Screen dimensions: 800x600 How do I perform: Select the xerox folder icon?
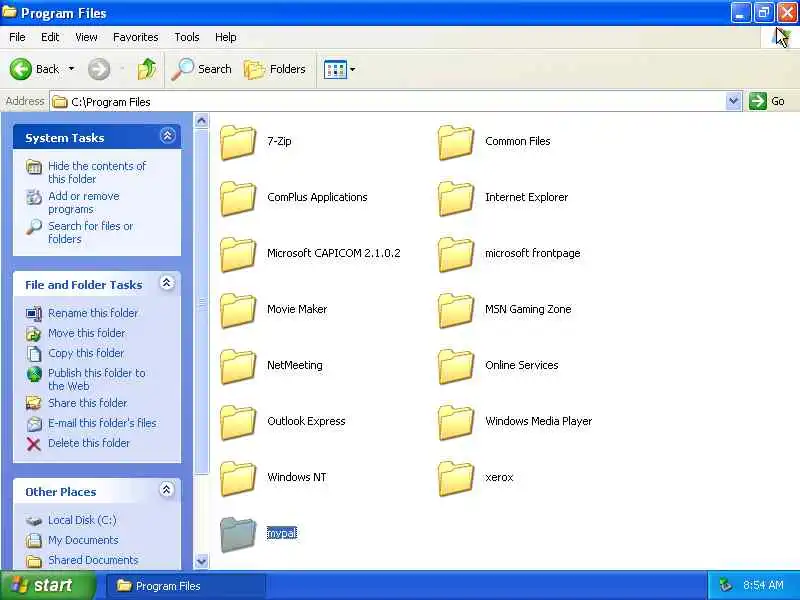pyautogui.click(x=456, y=479)
